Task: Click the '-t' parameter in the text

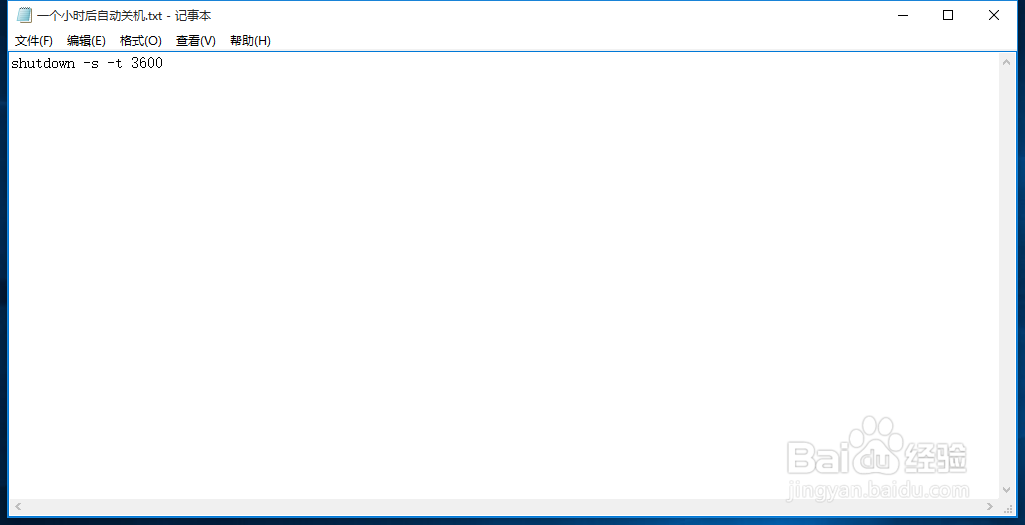Action: [x=115, y=63]
